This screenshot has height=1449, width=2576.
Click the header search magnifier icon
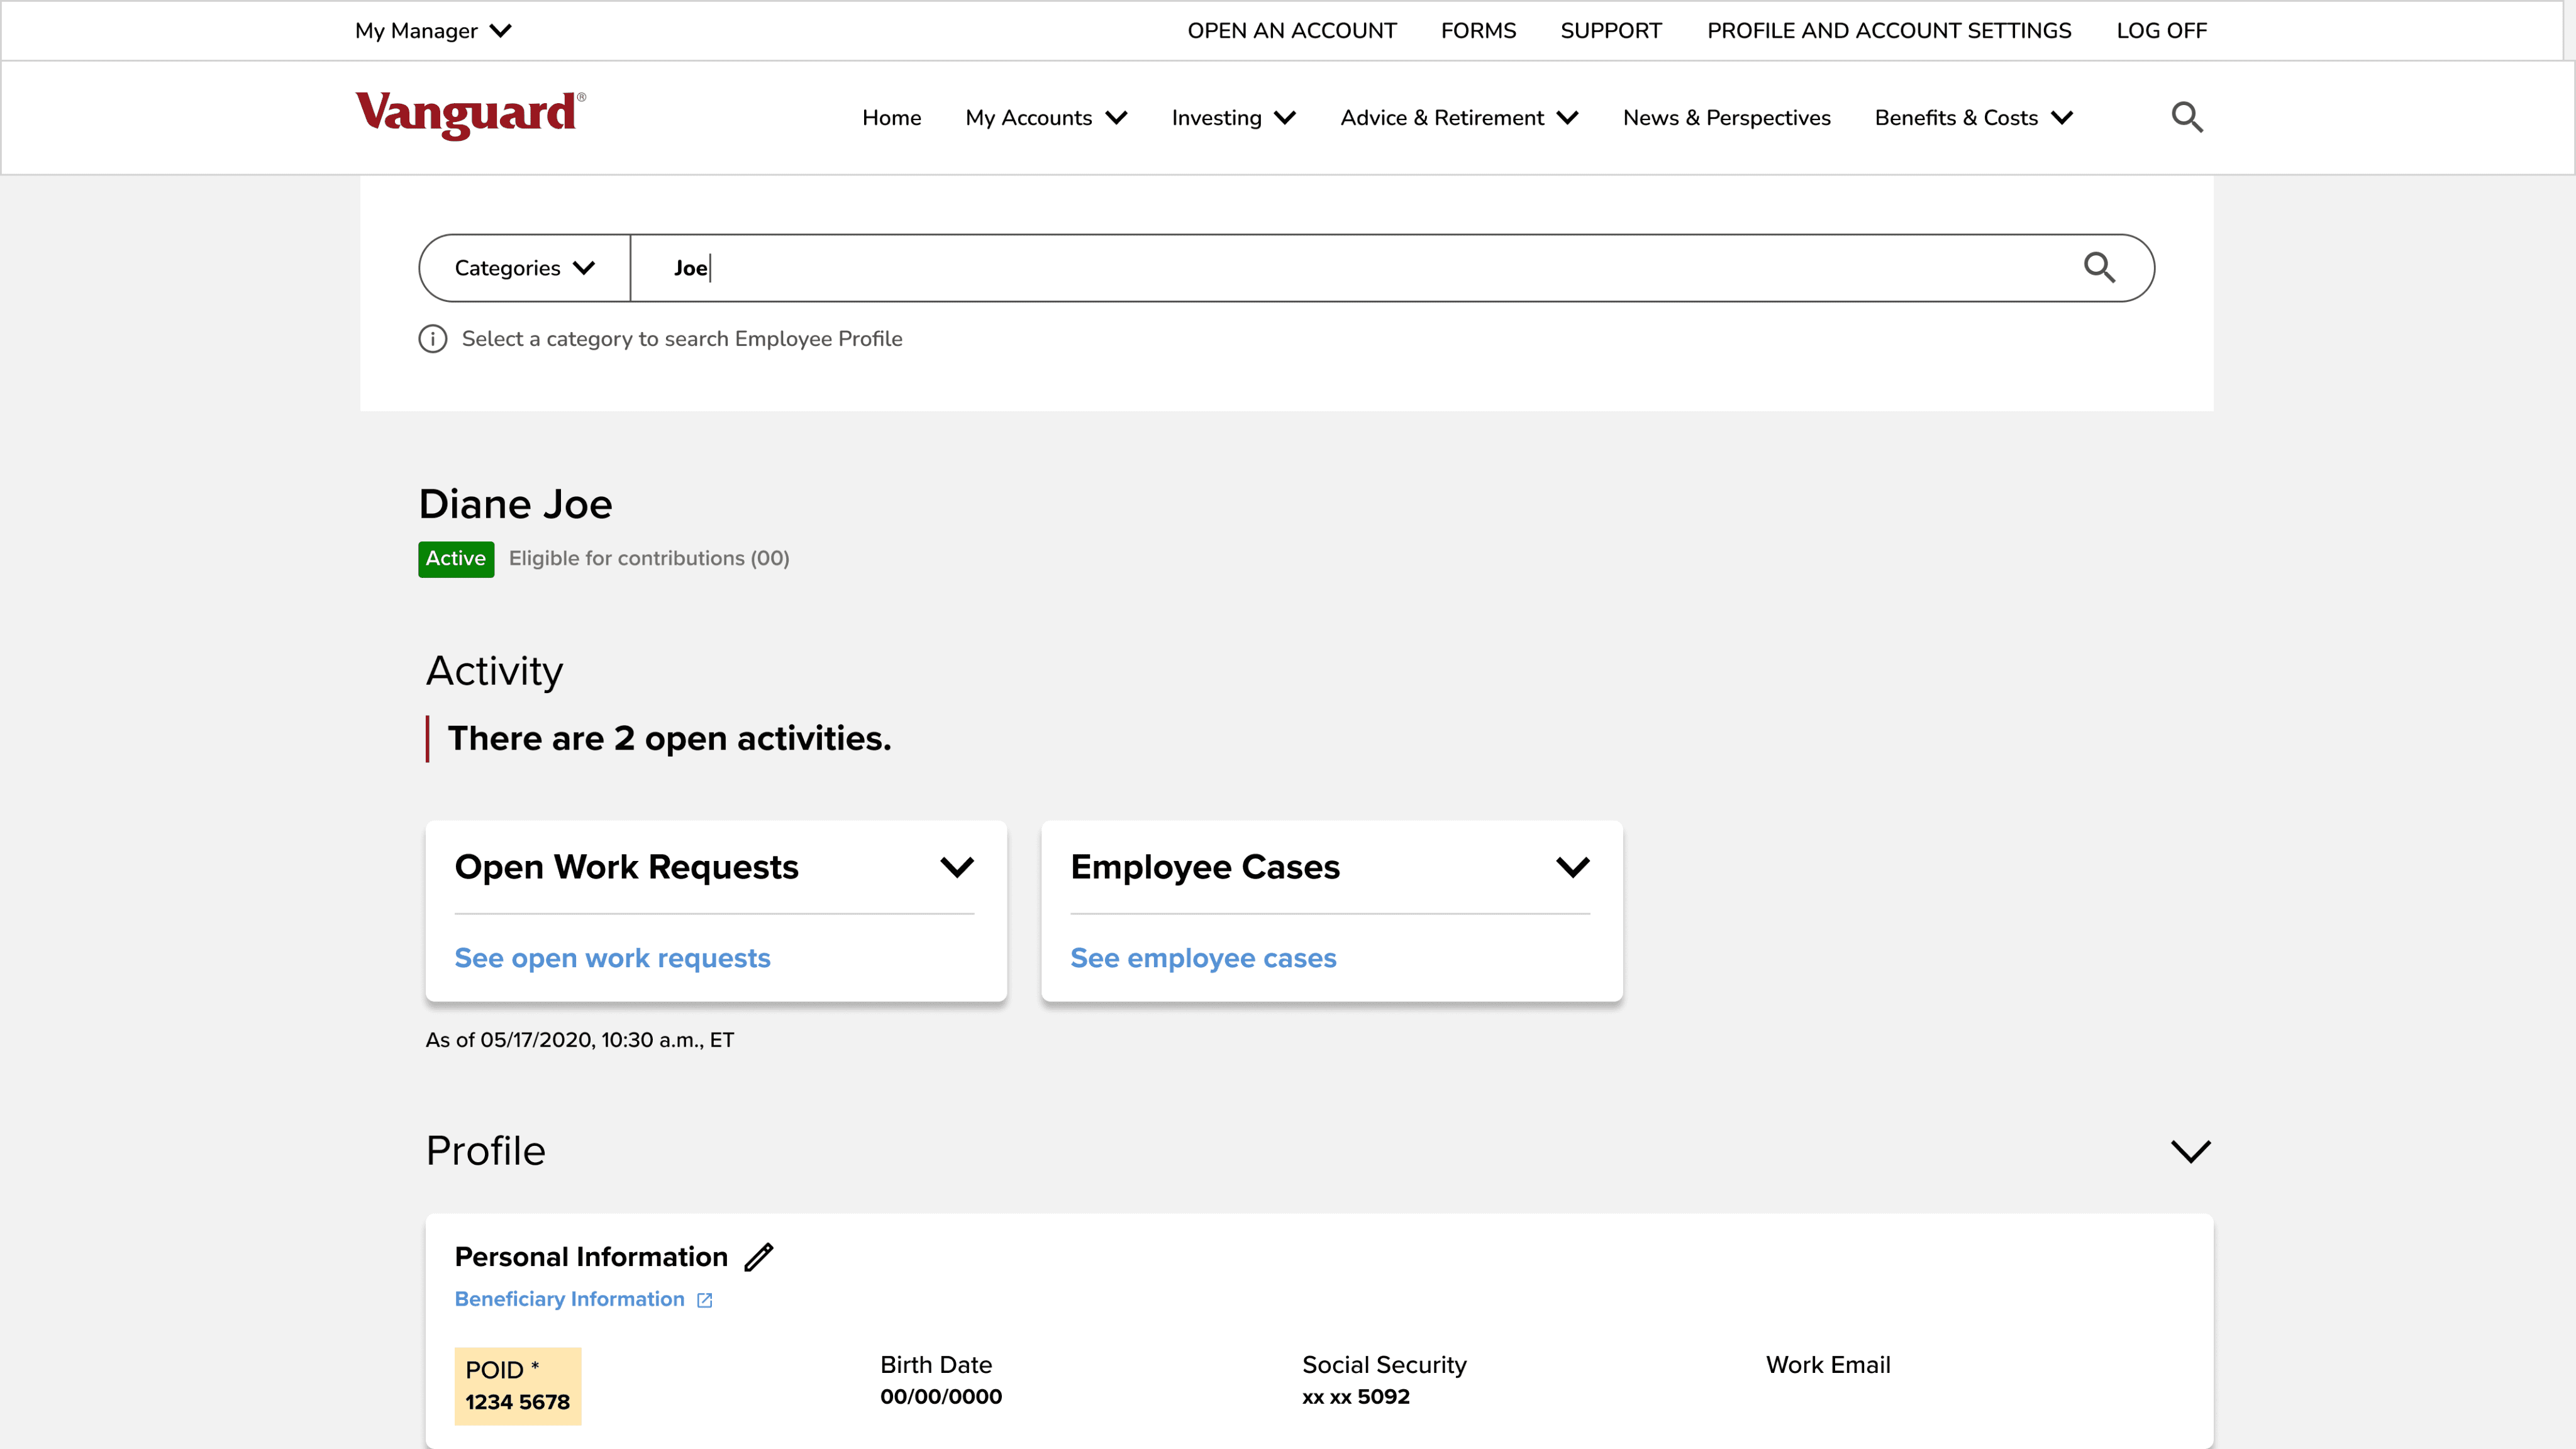tap(2186, 117)
